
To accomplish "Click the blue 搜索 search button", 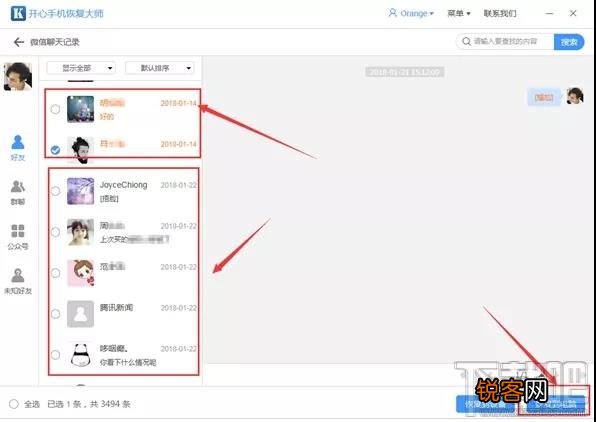I will click(569, 42).
